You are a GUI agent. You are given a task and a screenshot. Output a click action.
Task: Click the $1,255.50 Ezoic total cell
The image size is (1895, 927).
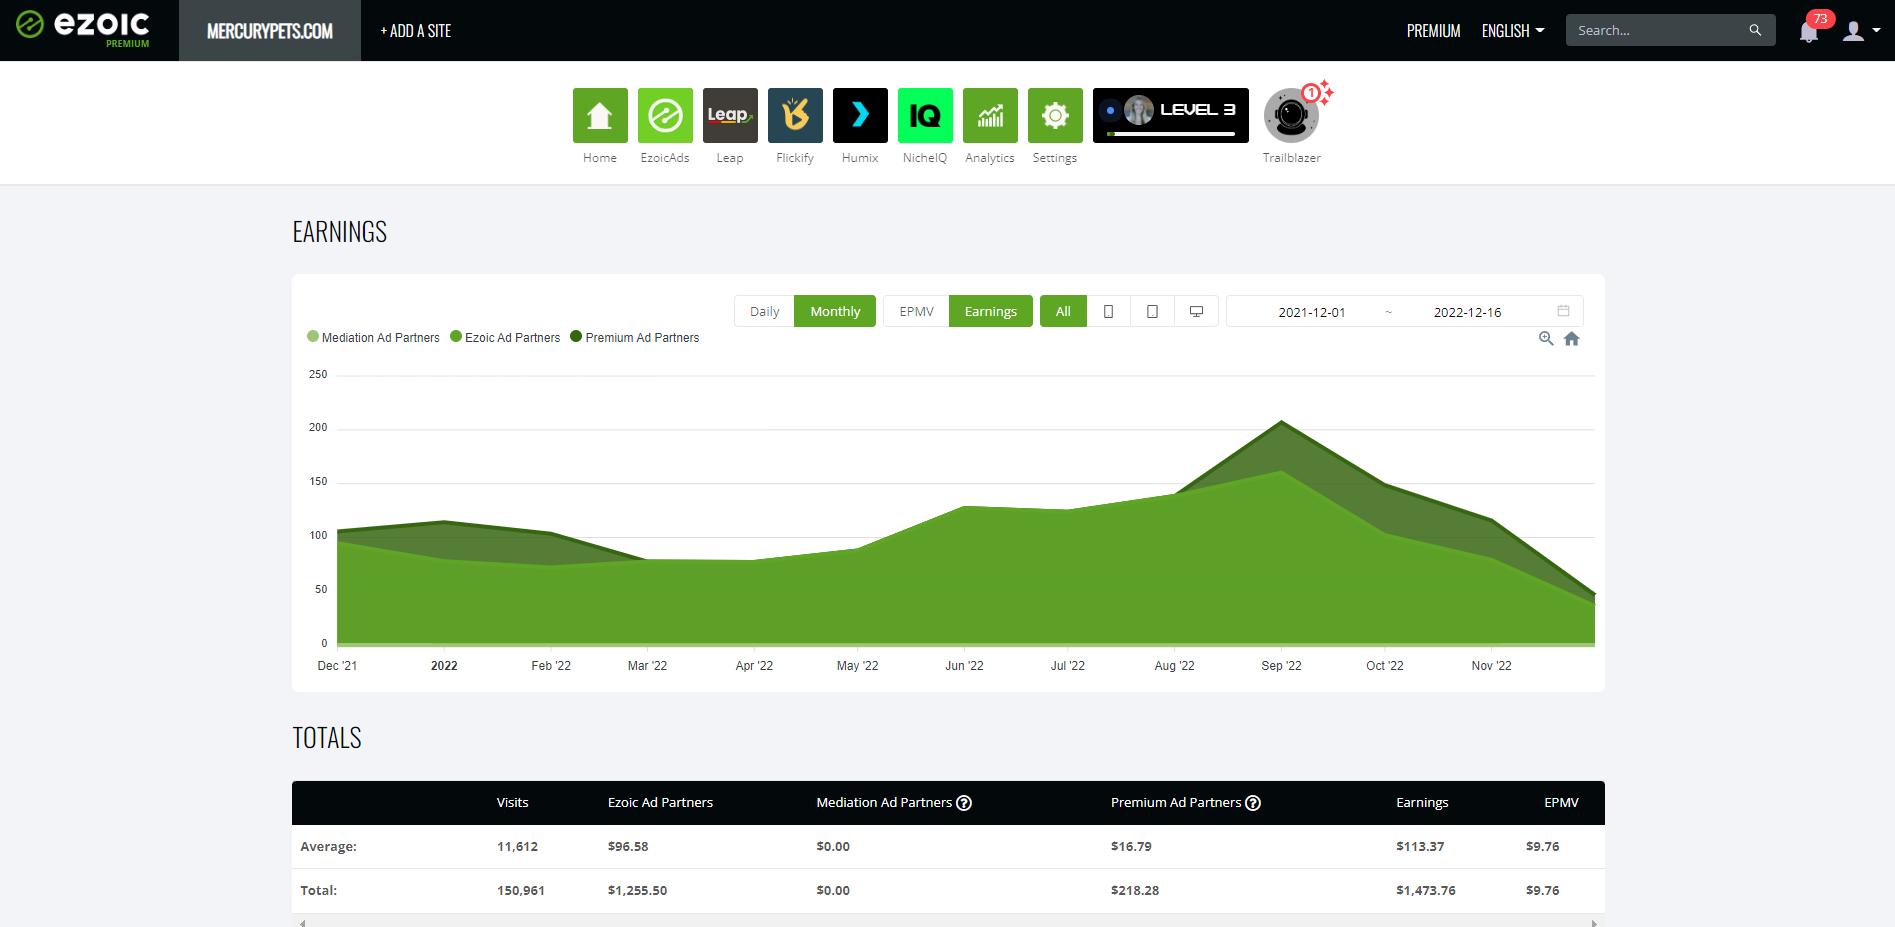637,890
